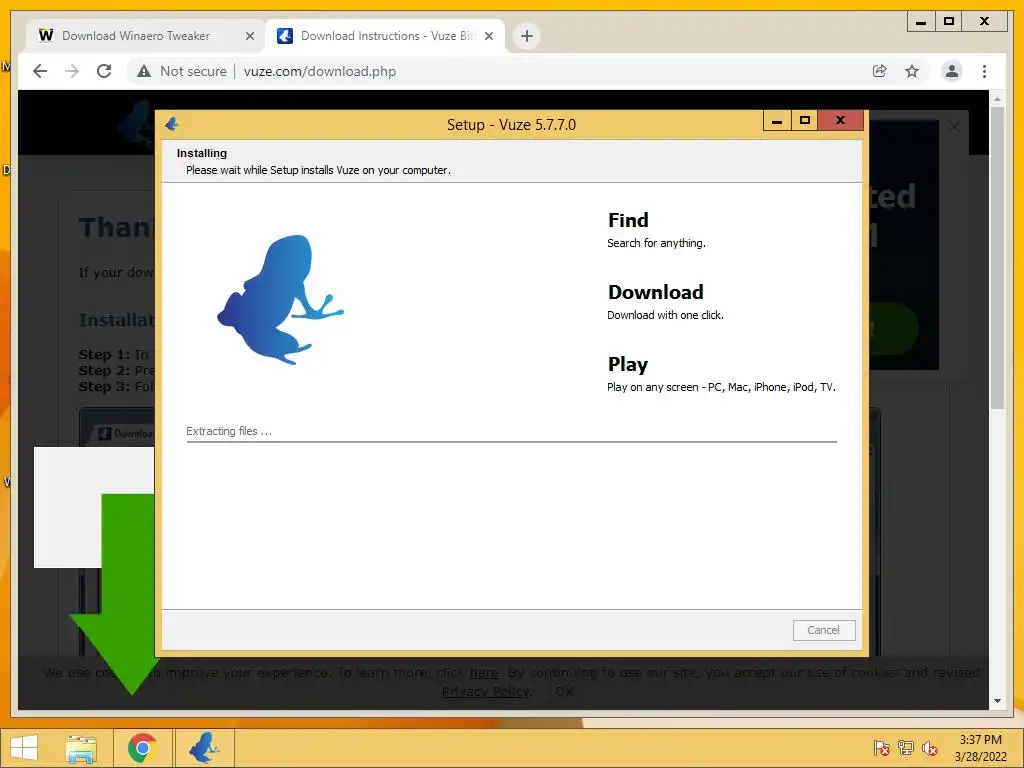Screen dimensions: 1024x768
Task: Reload the Vuze download page
Action: coord(104,71)
